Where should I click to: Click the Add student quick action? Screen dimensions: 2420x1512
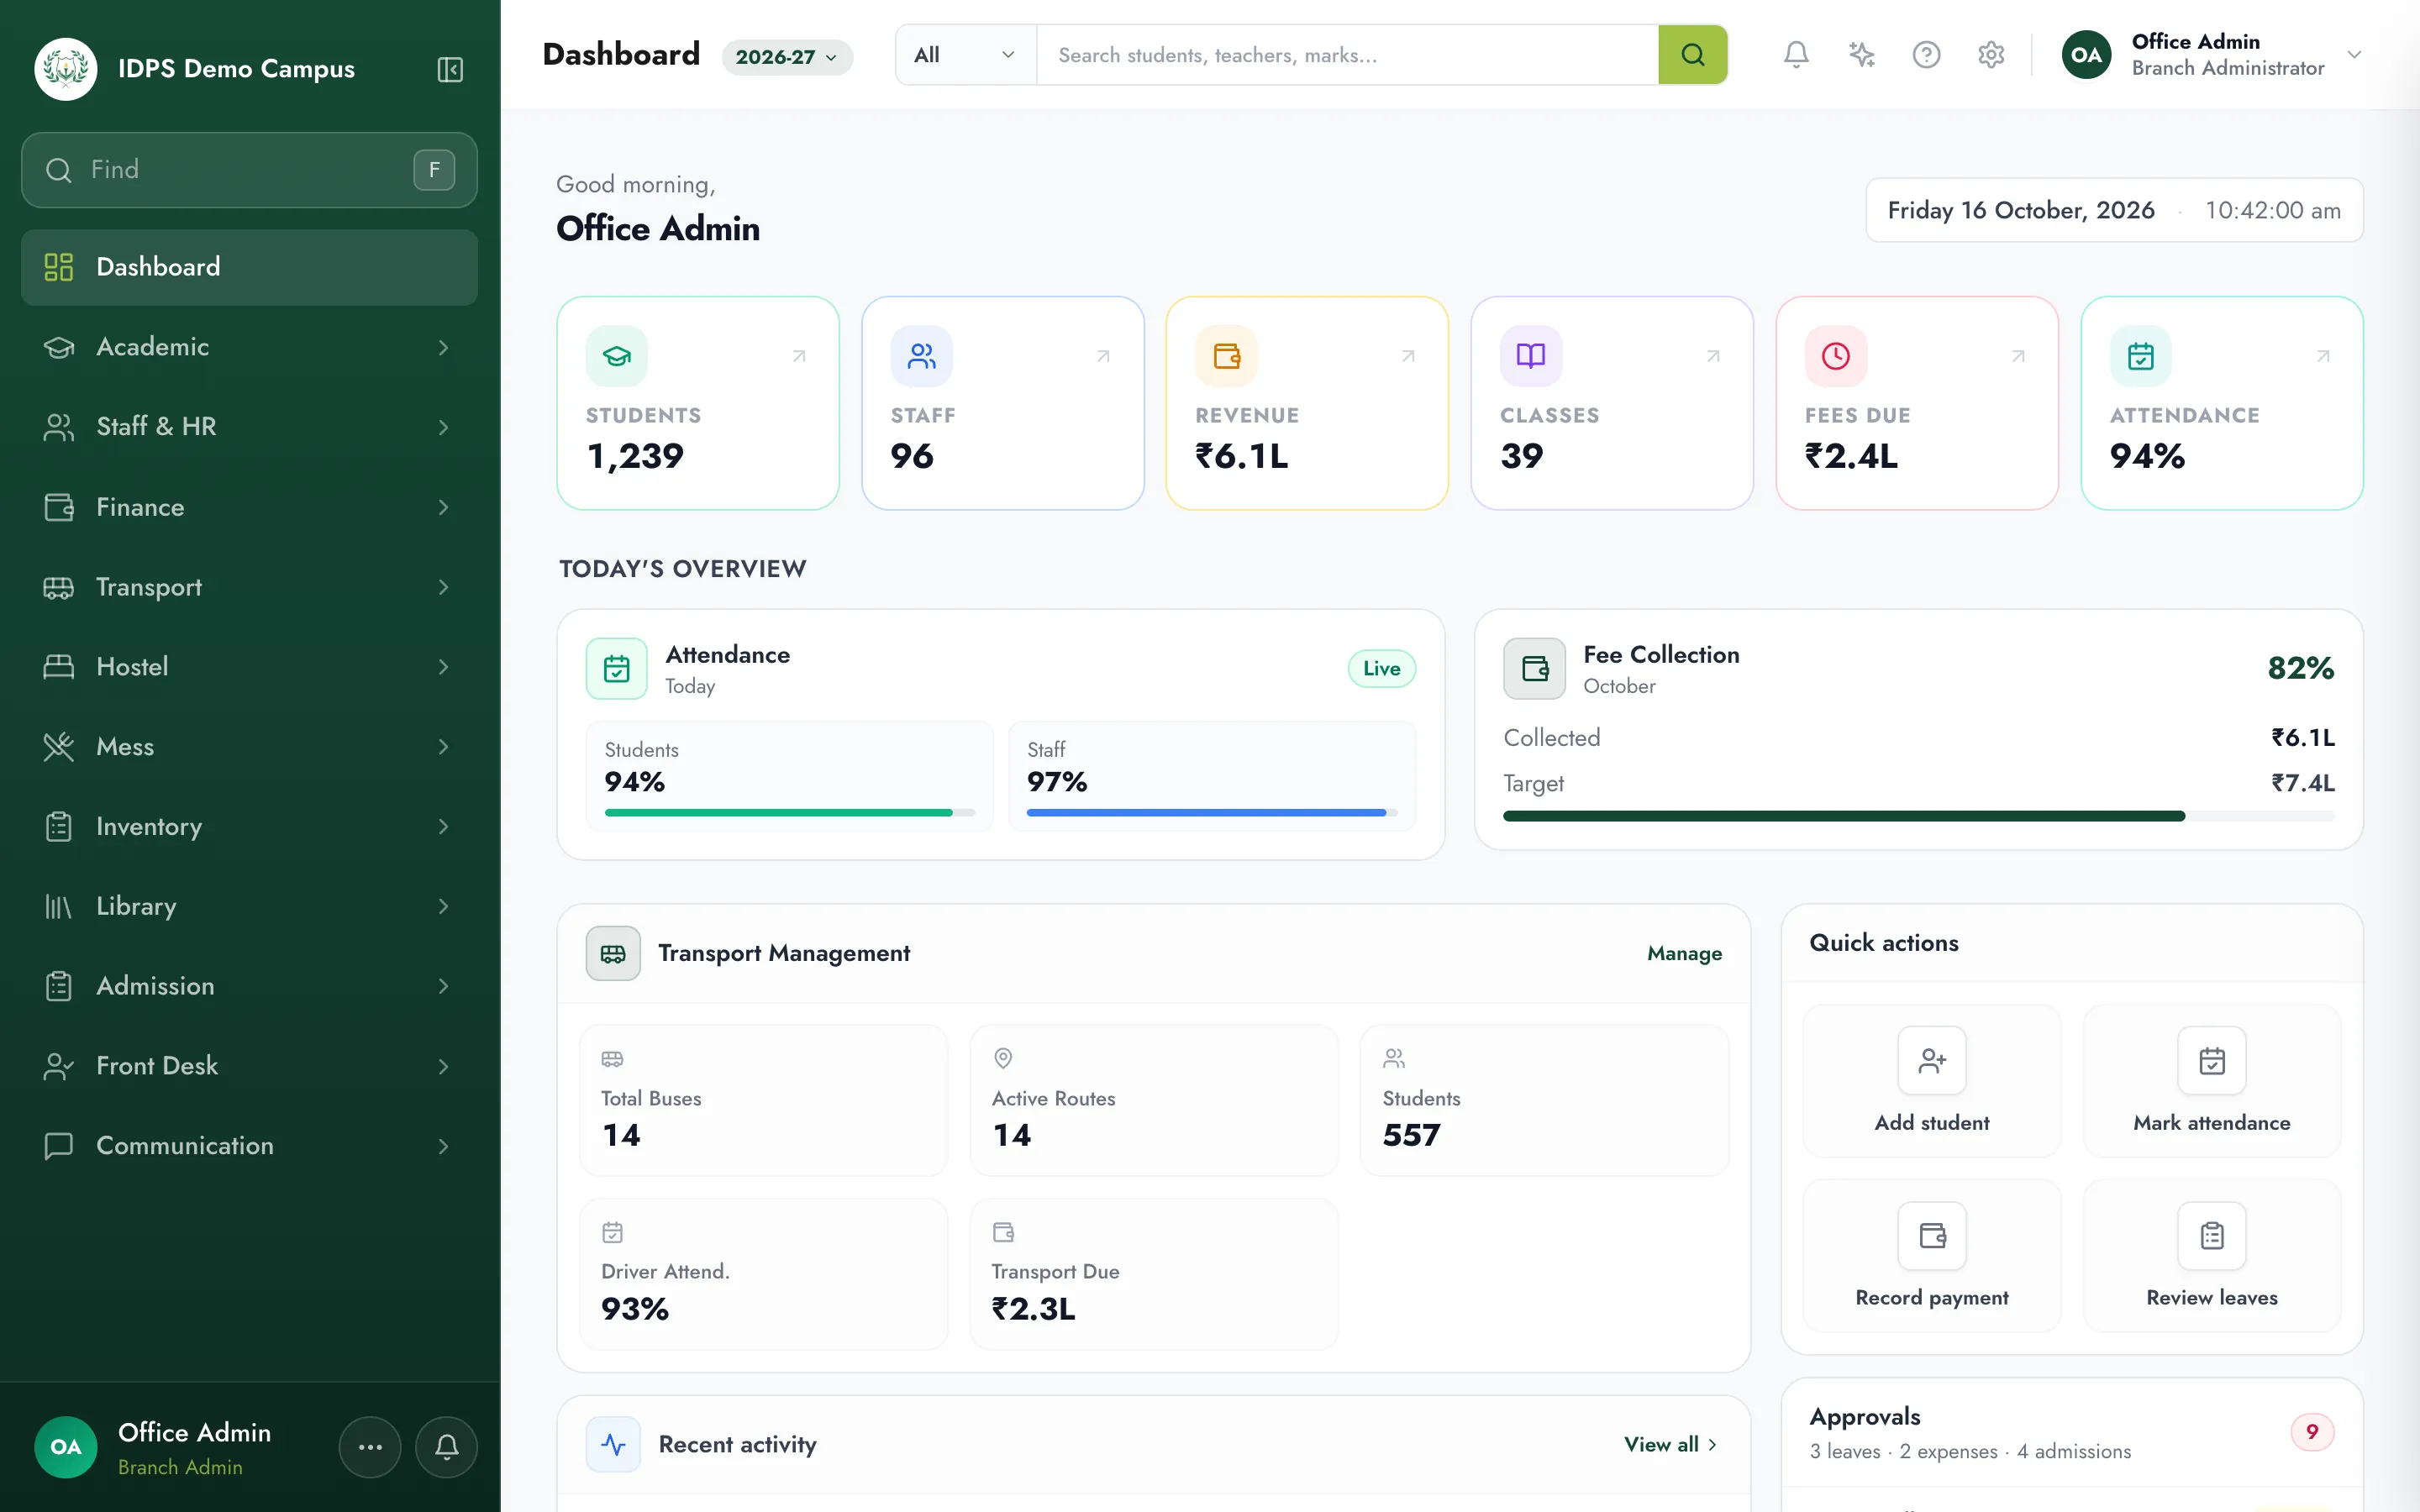1931,1081
